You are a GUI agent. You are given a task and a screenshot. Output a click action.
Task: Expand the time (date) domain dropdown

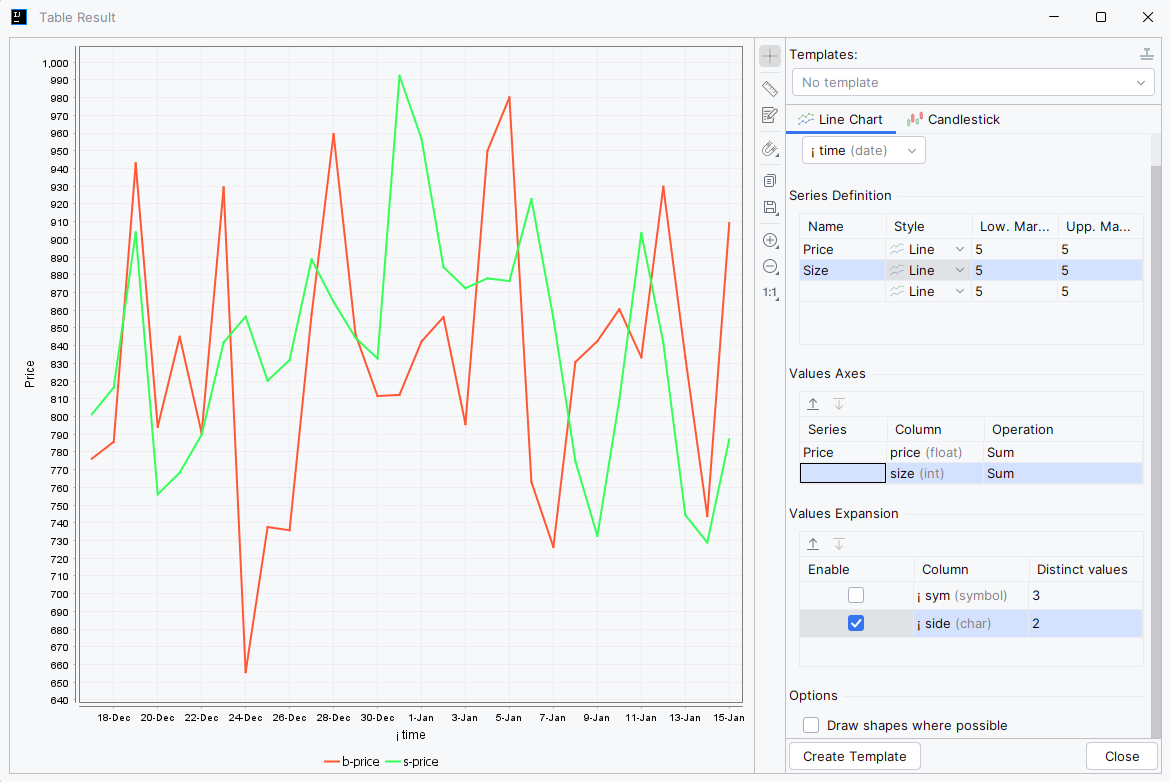point(863,151)
